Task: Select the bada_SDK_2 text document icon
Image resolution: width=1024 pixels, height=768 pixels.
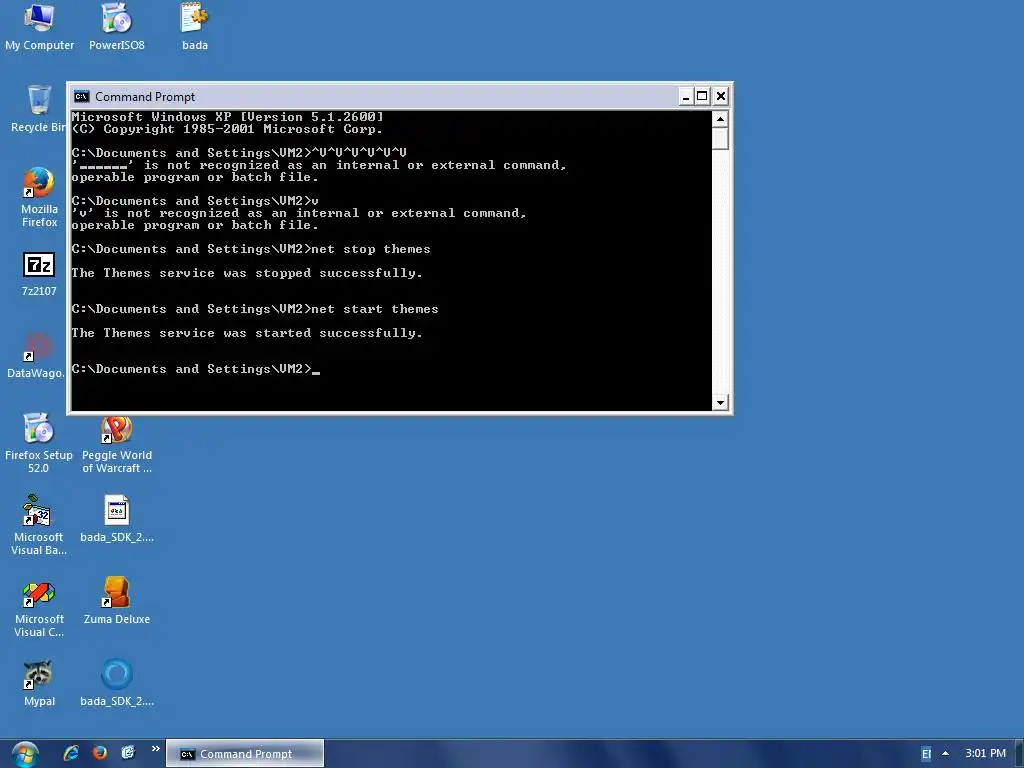Action: (117, 519)
